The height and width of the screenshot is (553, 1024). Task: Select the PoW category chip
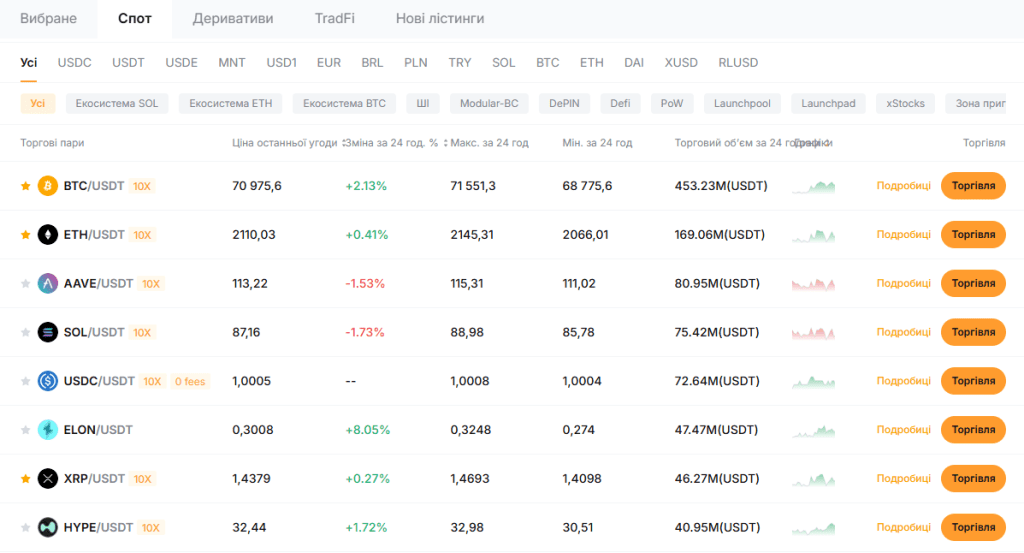point(672,103)
